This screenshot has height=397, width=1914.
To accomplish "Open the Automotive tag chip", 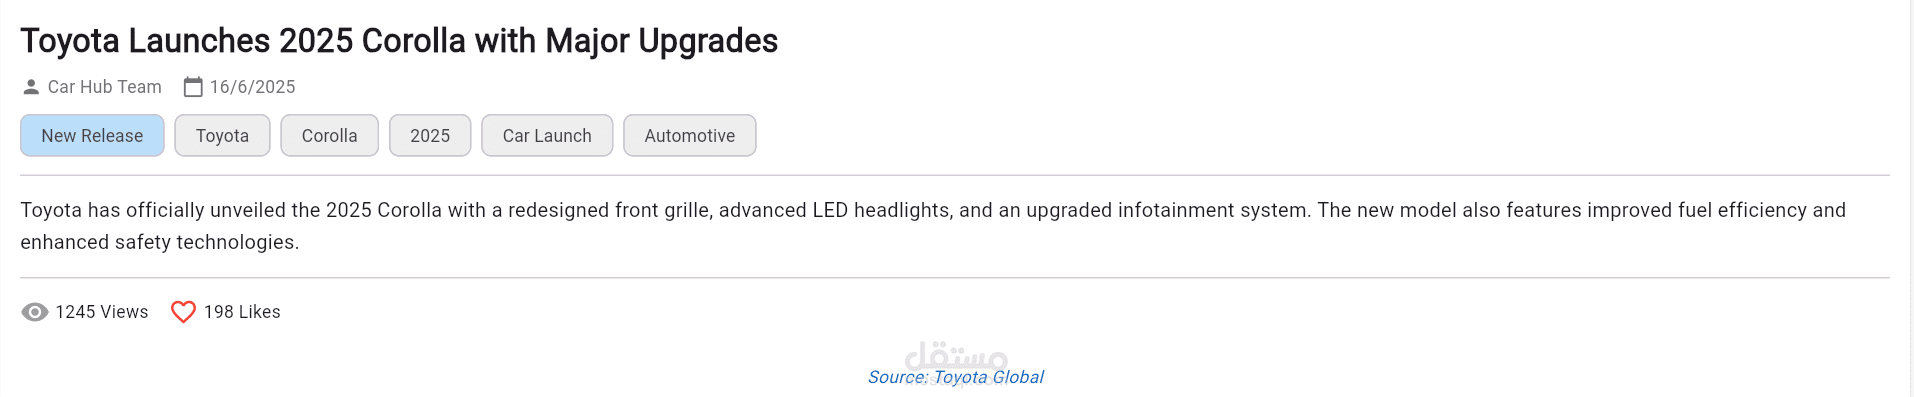I will pyautogui.click(x=689, y=135).
